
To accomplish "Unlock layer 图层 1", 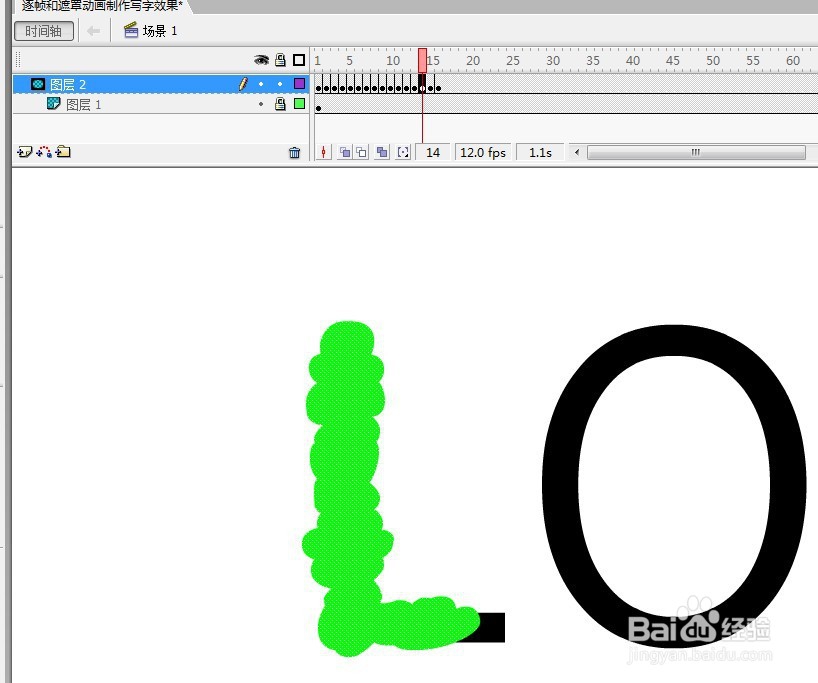I will (279, 103).
